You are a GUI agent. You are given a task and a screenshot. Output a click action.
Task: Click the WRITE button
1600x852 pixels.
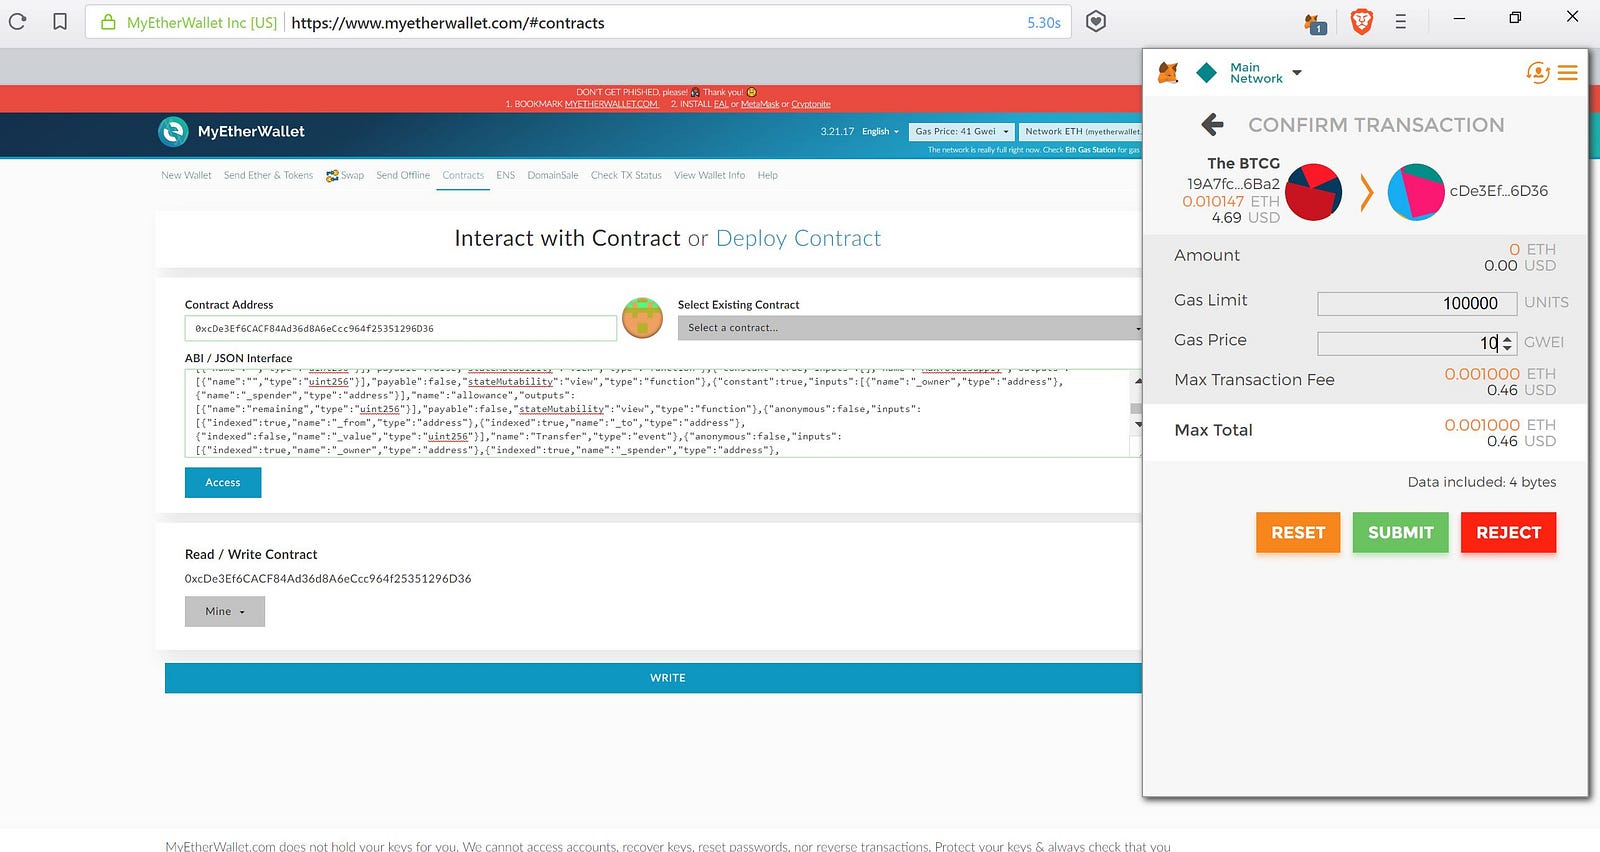pos(653,678)
